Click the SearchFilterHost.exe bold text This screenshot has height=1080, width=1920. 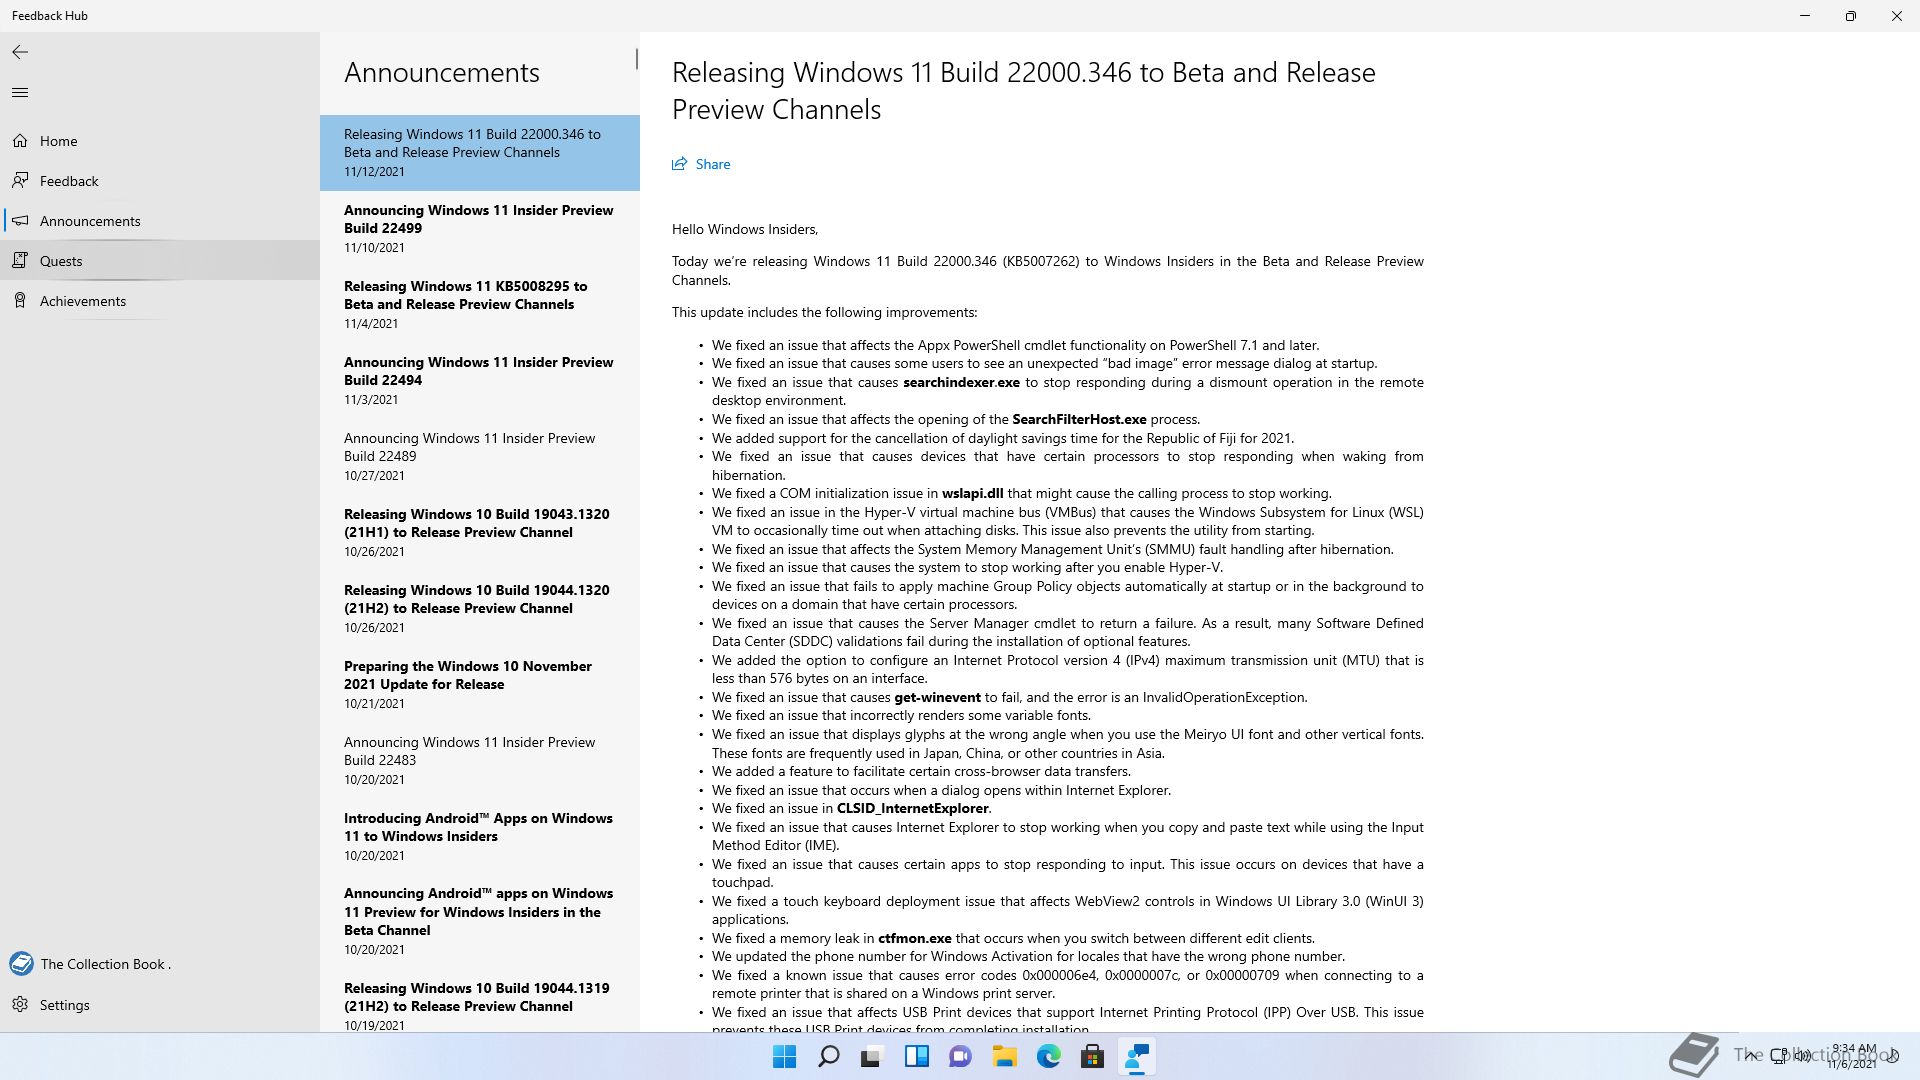tap(1079, 419)
